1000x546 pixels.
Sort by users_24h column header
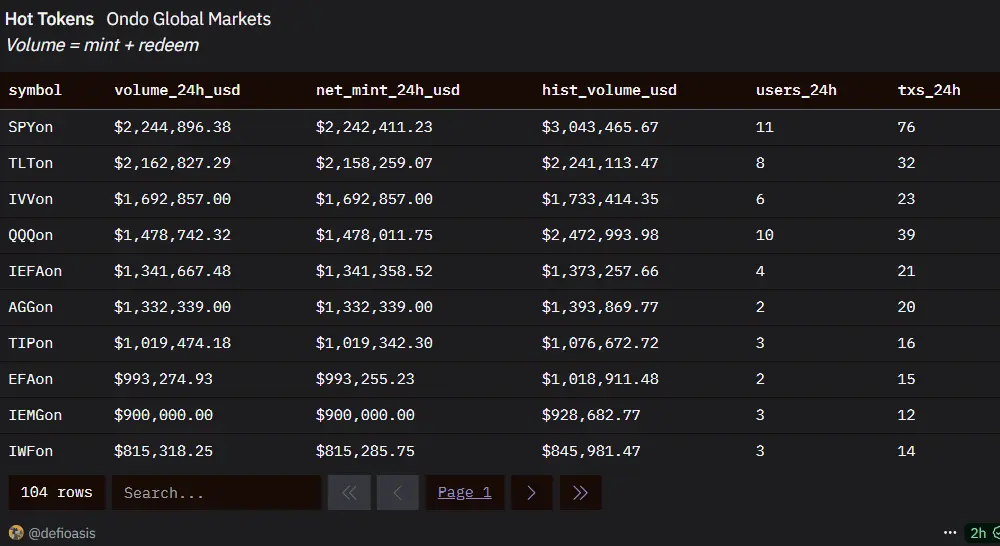(x=796, y=90)
